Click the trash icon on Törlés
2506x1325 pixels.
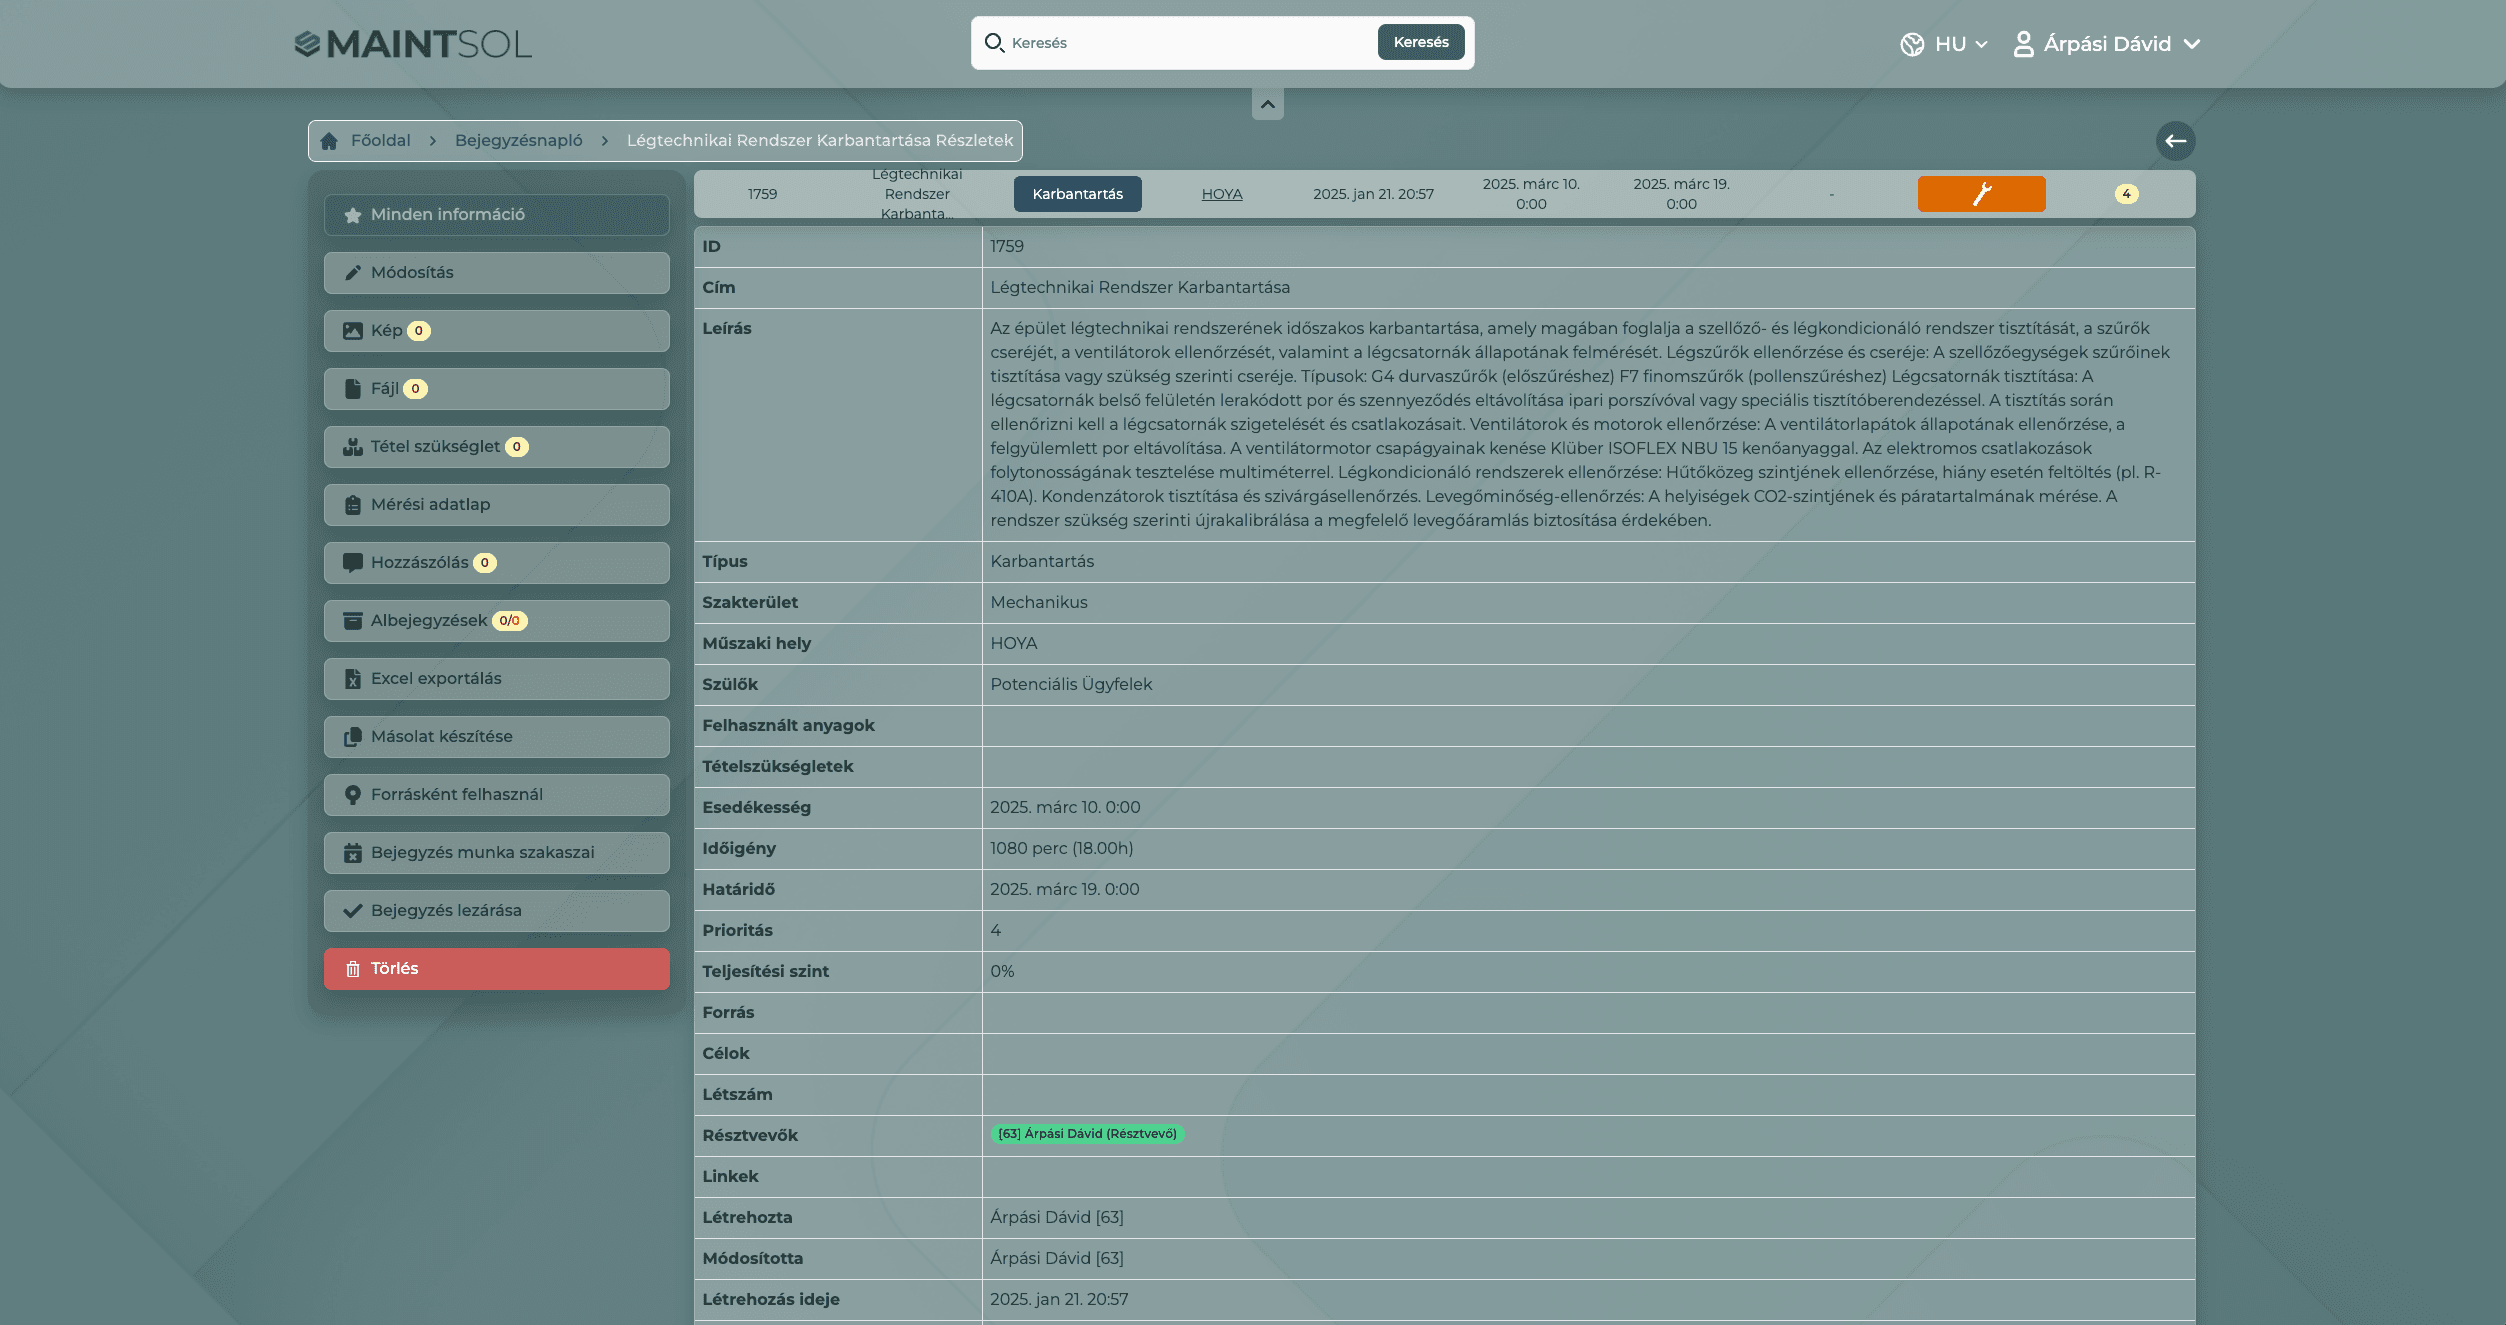pyautogui.click(x=353, y=969)
